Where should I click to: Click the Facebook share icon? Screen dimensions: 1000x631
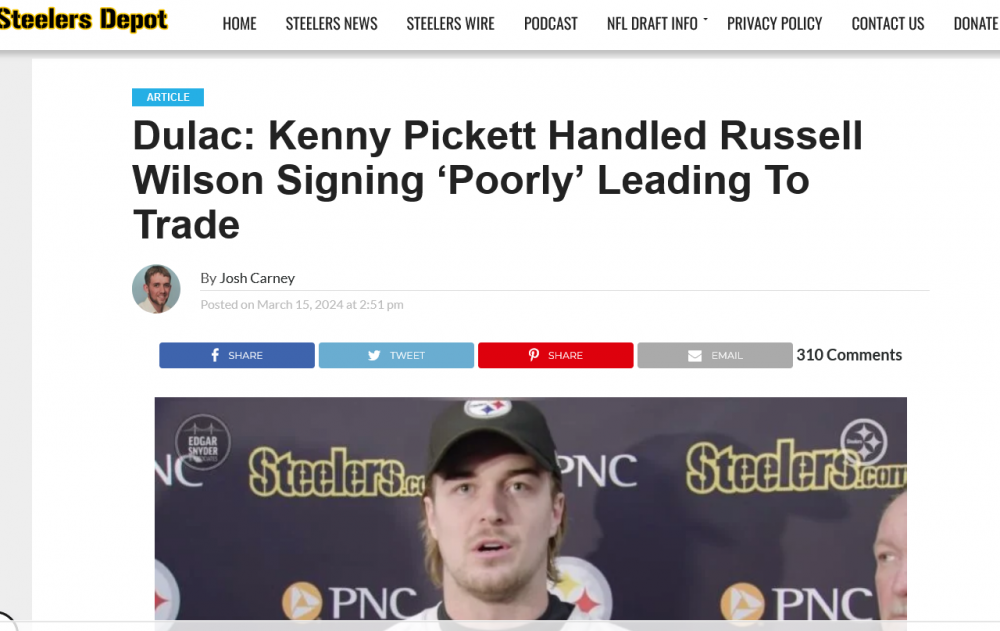pyautogui.click(x=215, y=355)
